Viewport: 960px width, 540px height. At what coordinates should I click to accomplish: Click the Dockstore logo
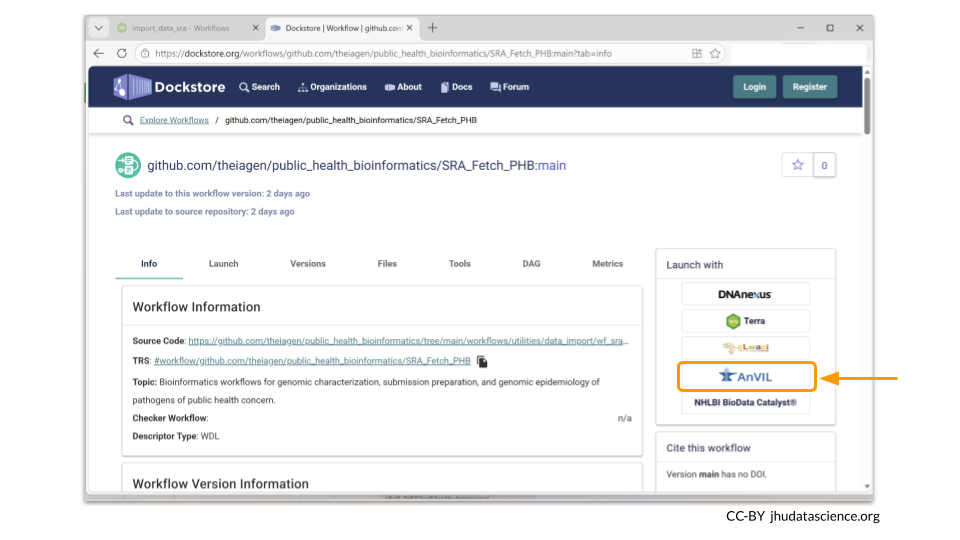[x=169, y=87]
